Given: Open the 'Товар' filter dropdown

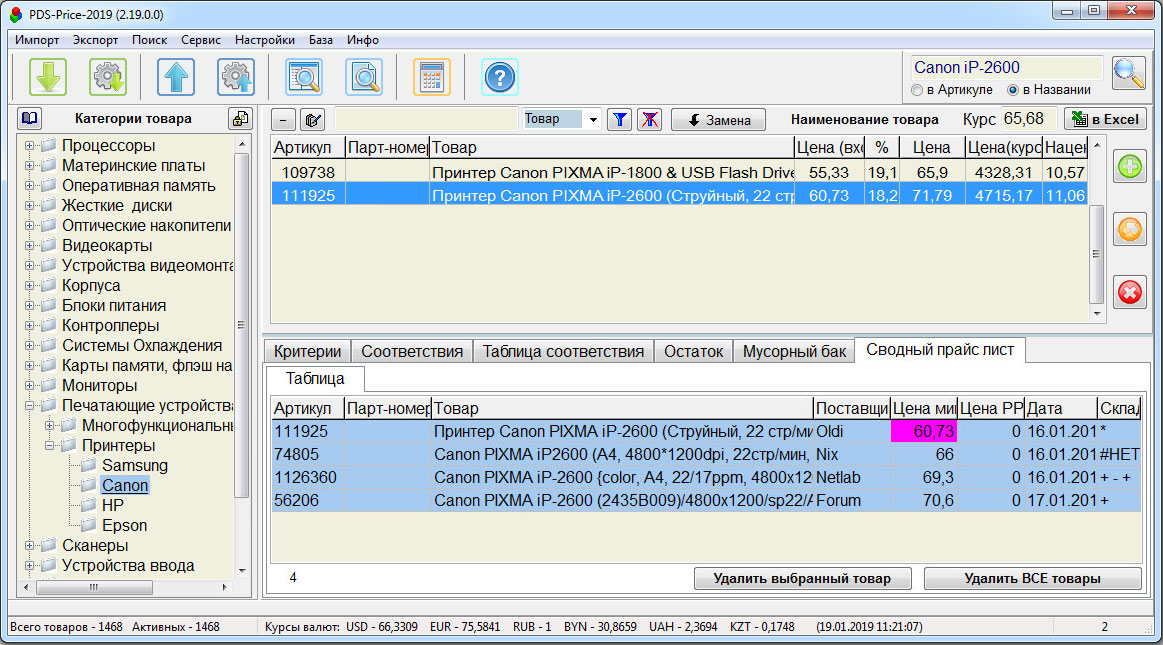Looking at the screenshot, I should click(593, 120).
